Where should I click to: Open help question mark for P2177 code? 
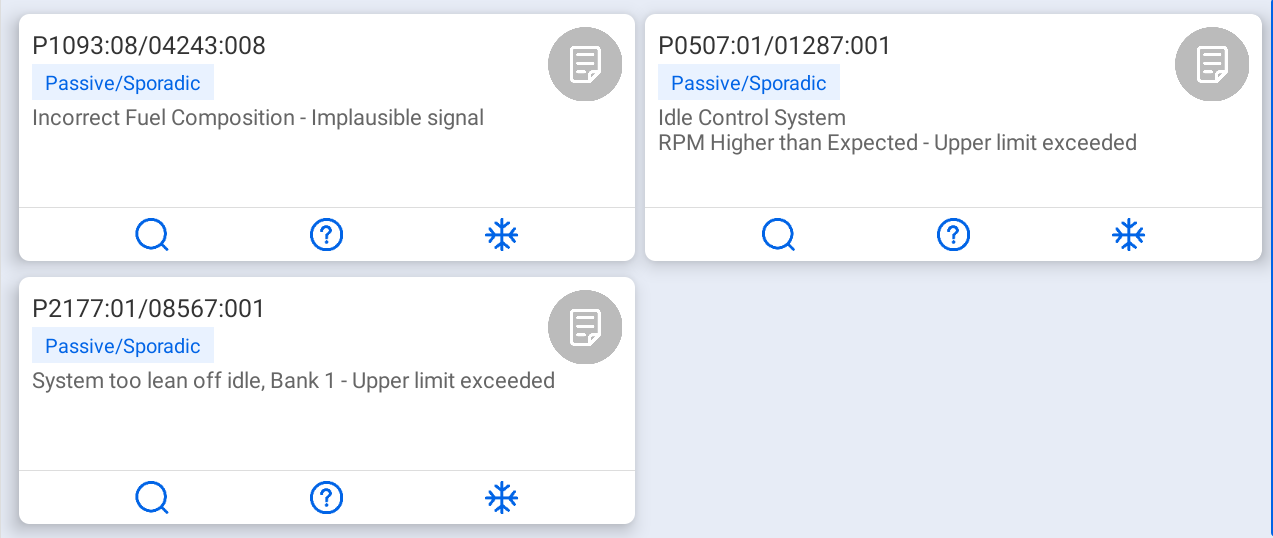pos(327,498)
